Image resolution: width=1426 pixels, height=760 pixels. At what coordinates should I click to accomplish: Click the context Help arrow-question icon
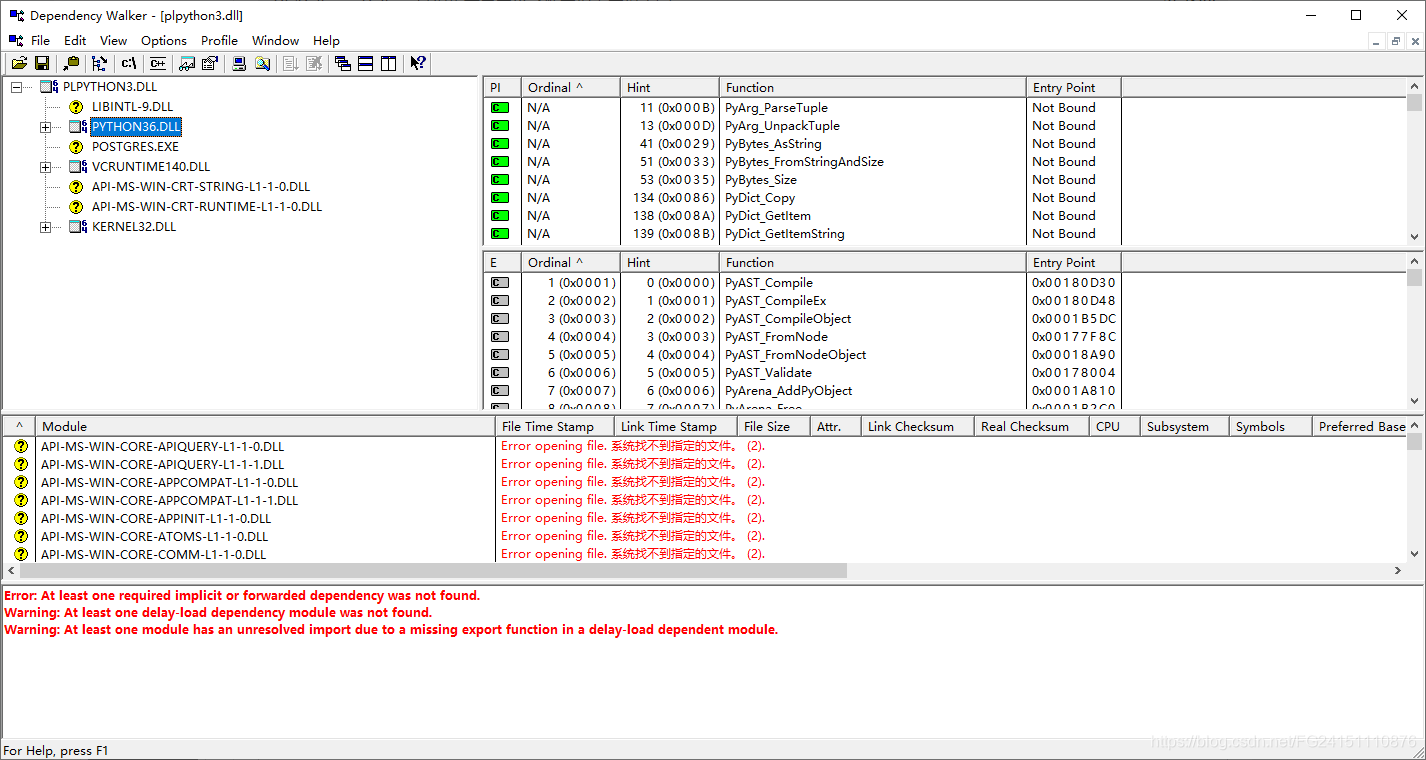(x=418, y=63)
